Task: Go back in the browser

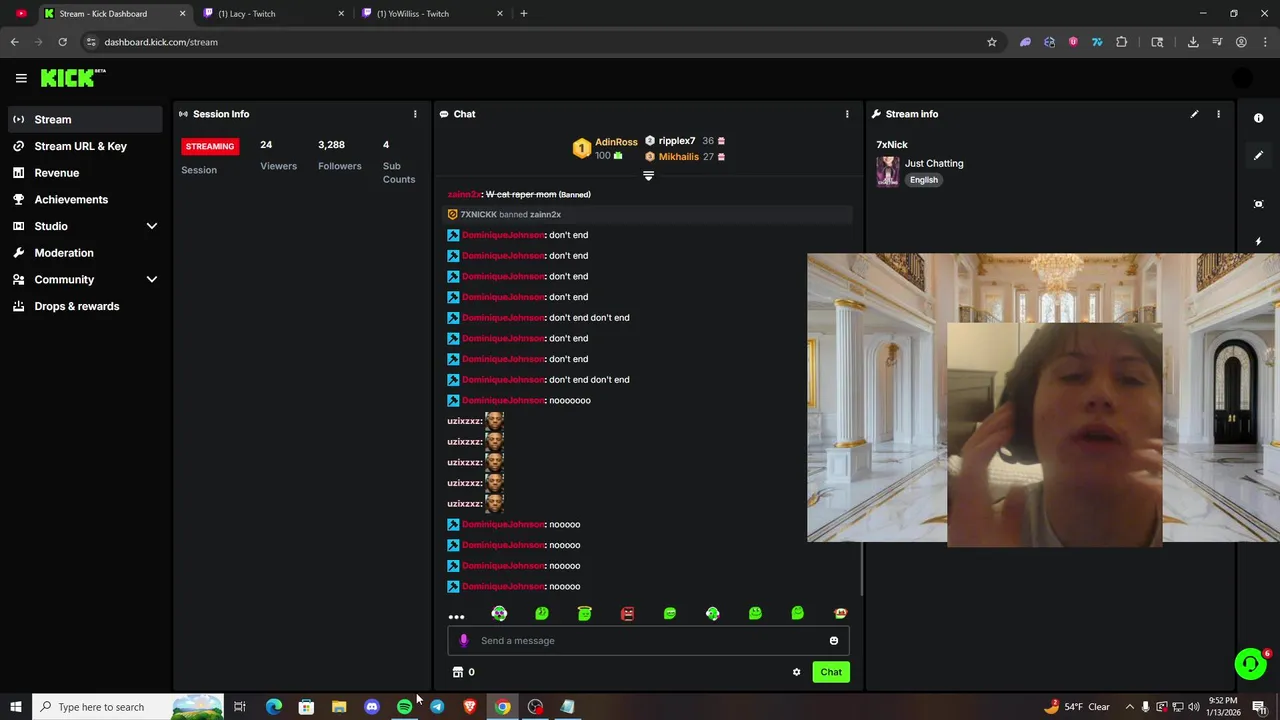Action: point(14,42)
